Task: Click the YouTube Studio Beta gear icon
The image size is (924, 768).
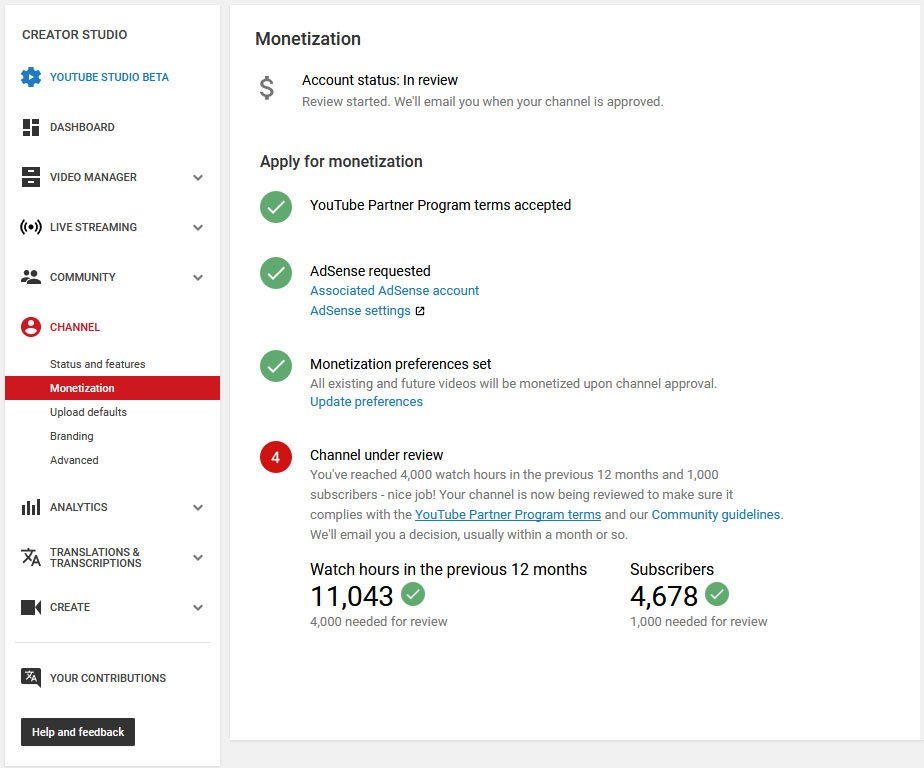Action: pyautogui.click(x=31, y=77)
